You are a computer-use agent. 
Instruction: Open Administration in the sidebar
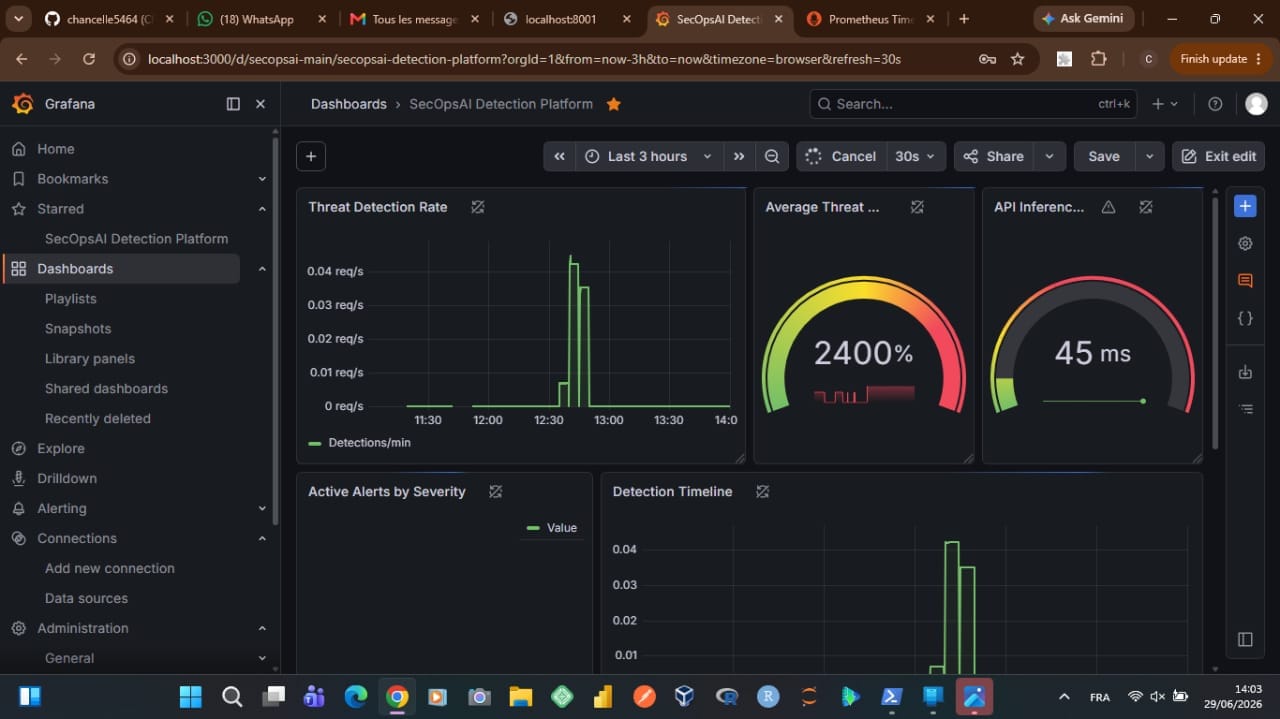(x=83, y=629)
